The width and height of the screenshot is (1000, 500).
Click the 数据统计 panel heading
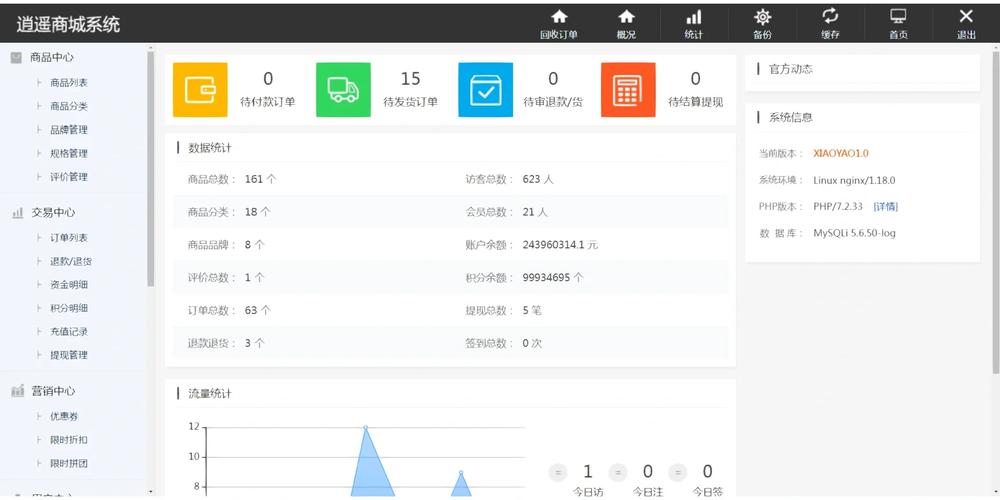pyautogui.click(x=210, y=148)
